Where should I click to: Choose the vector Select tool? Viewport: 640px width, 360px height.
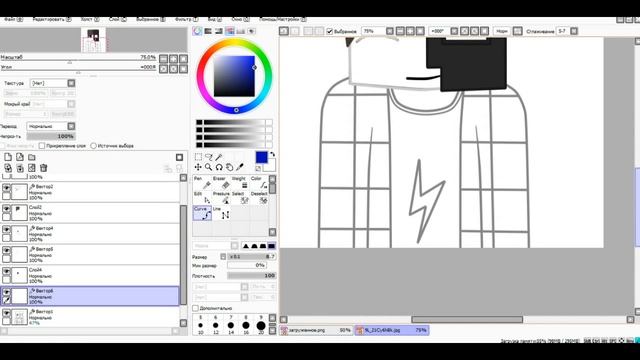coord(240,198)
